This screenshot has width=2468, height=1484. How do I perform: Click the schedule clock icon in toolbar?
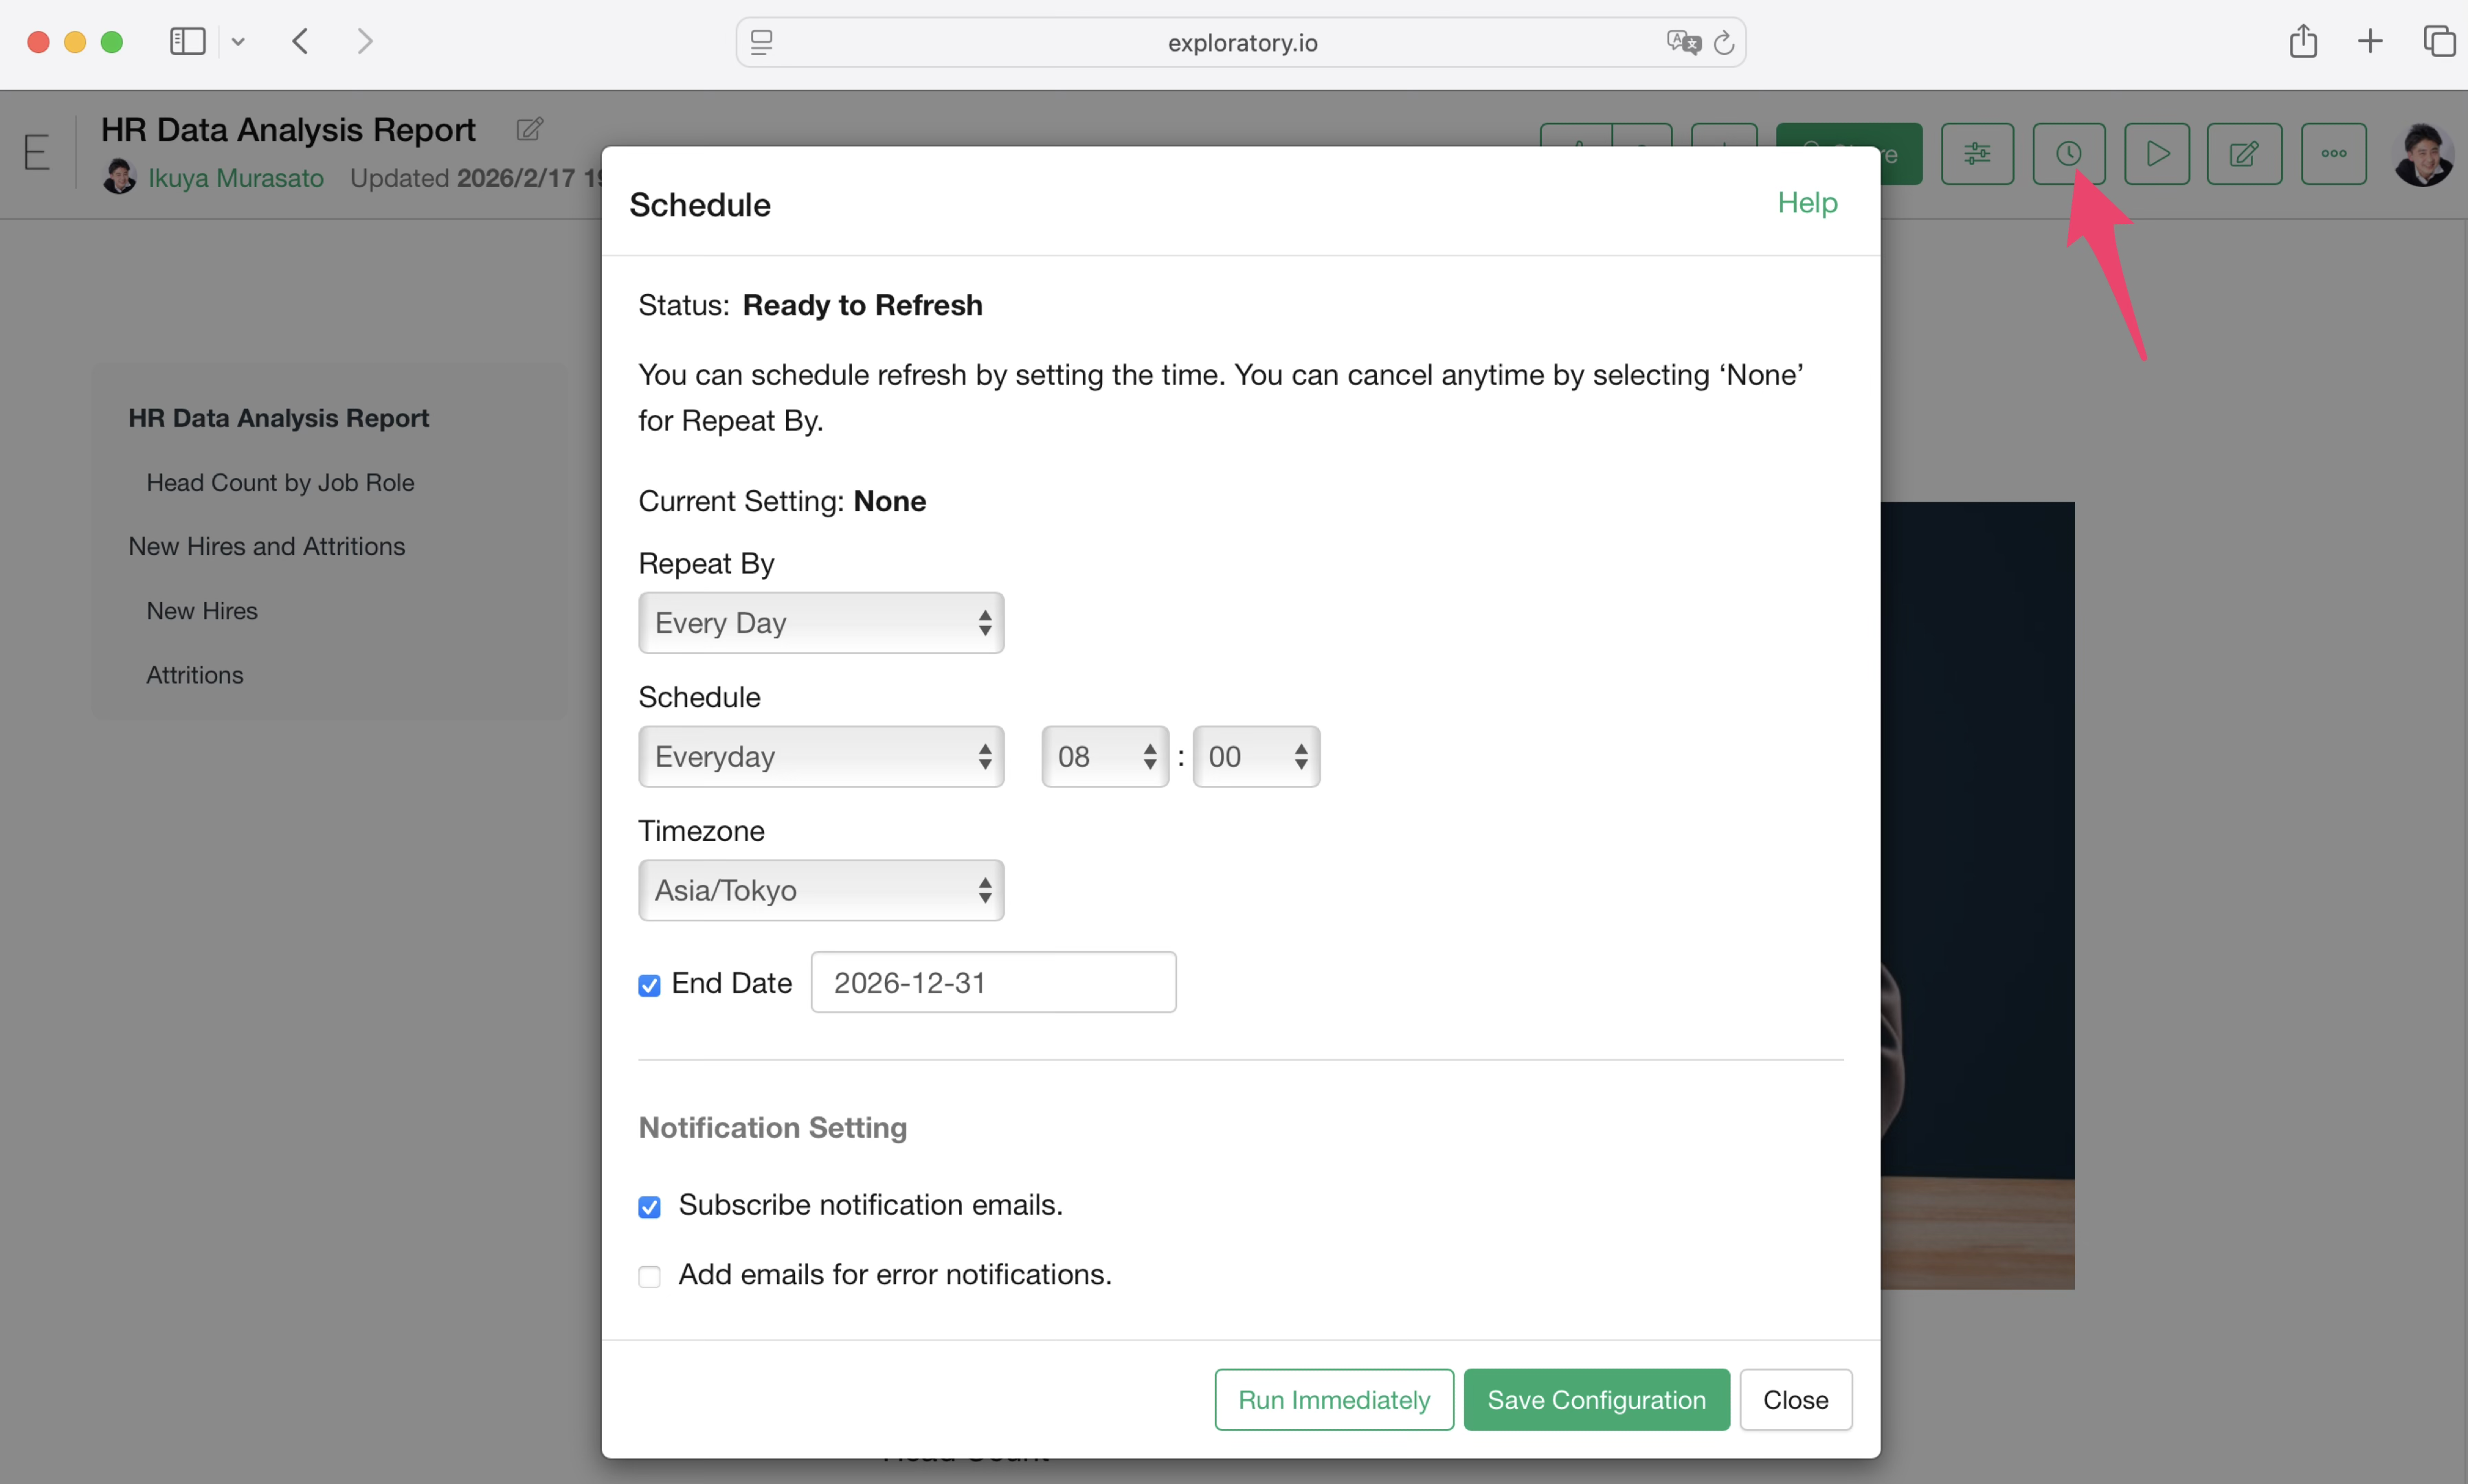click(2068, 154)
